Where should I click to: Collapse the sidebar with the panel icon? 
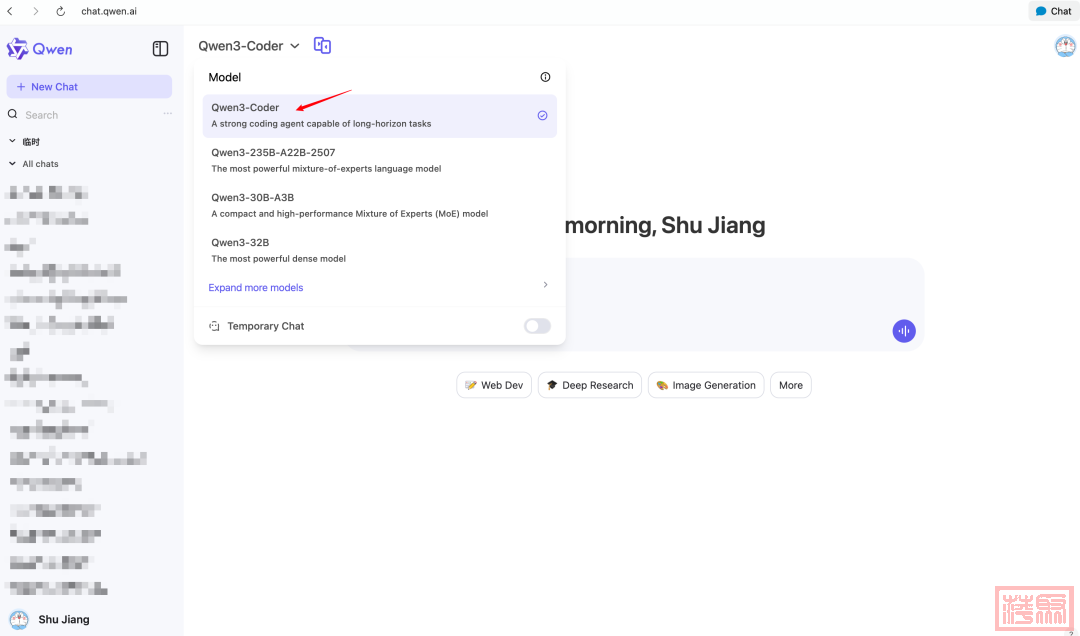pos(160,49)
